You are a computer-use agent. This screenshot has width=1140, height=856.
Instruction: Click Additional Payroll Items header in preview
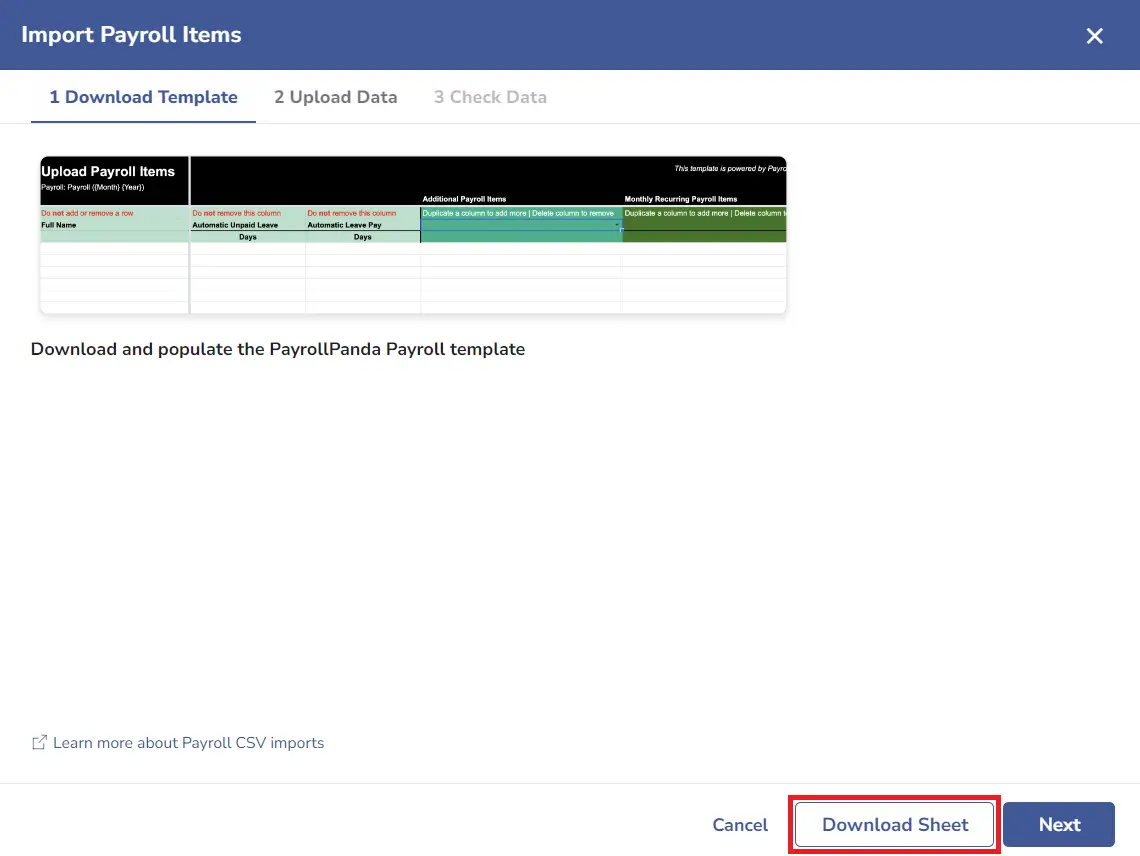click(464, 199)
